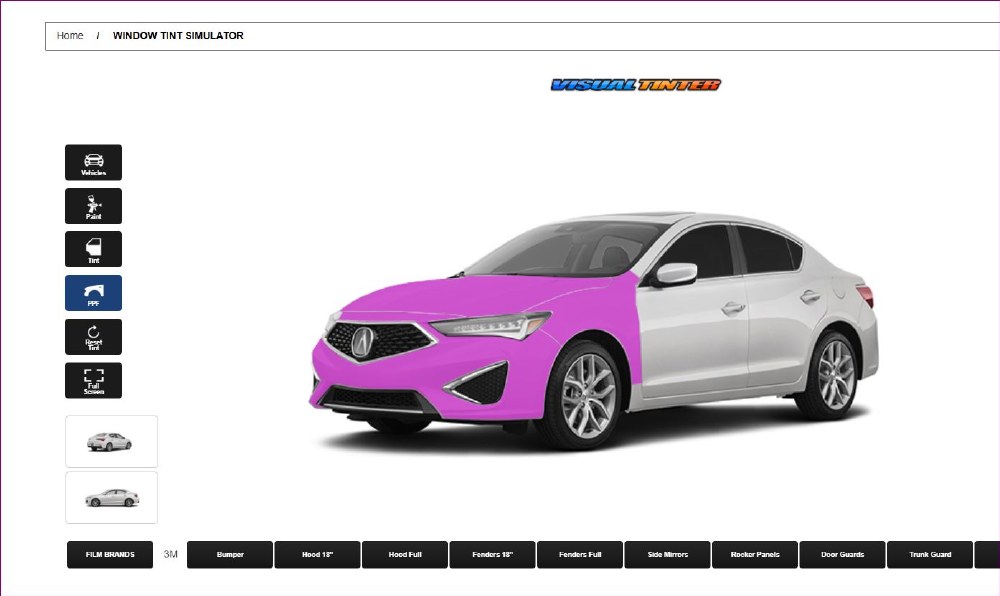The width and height of the screenshot is (1000, 596).
Task: Click the Home breadcrumb icon area
Action: 70,35
